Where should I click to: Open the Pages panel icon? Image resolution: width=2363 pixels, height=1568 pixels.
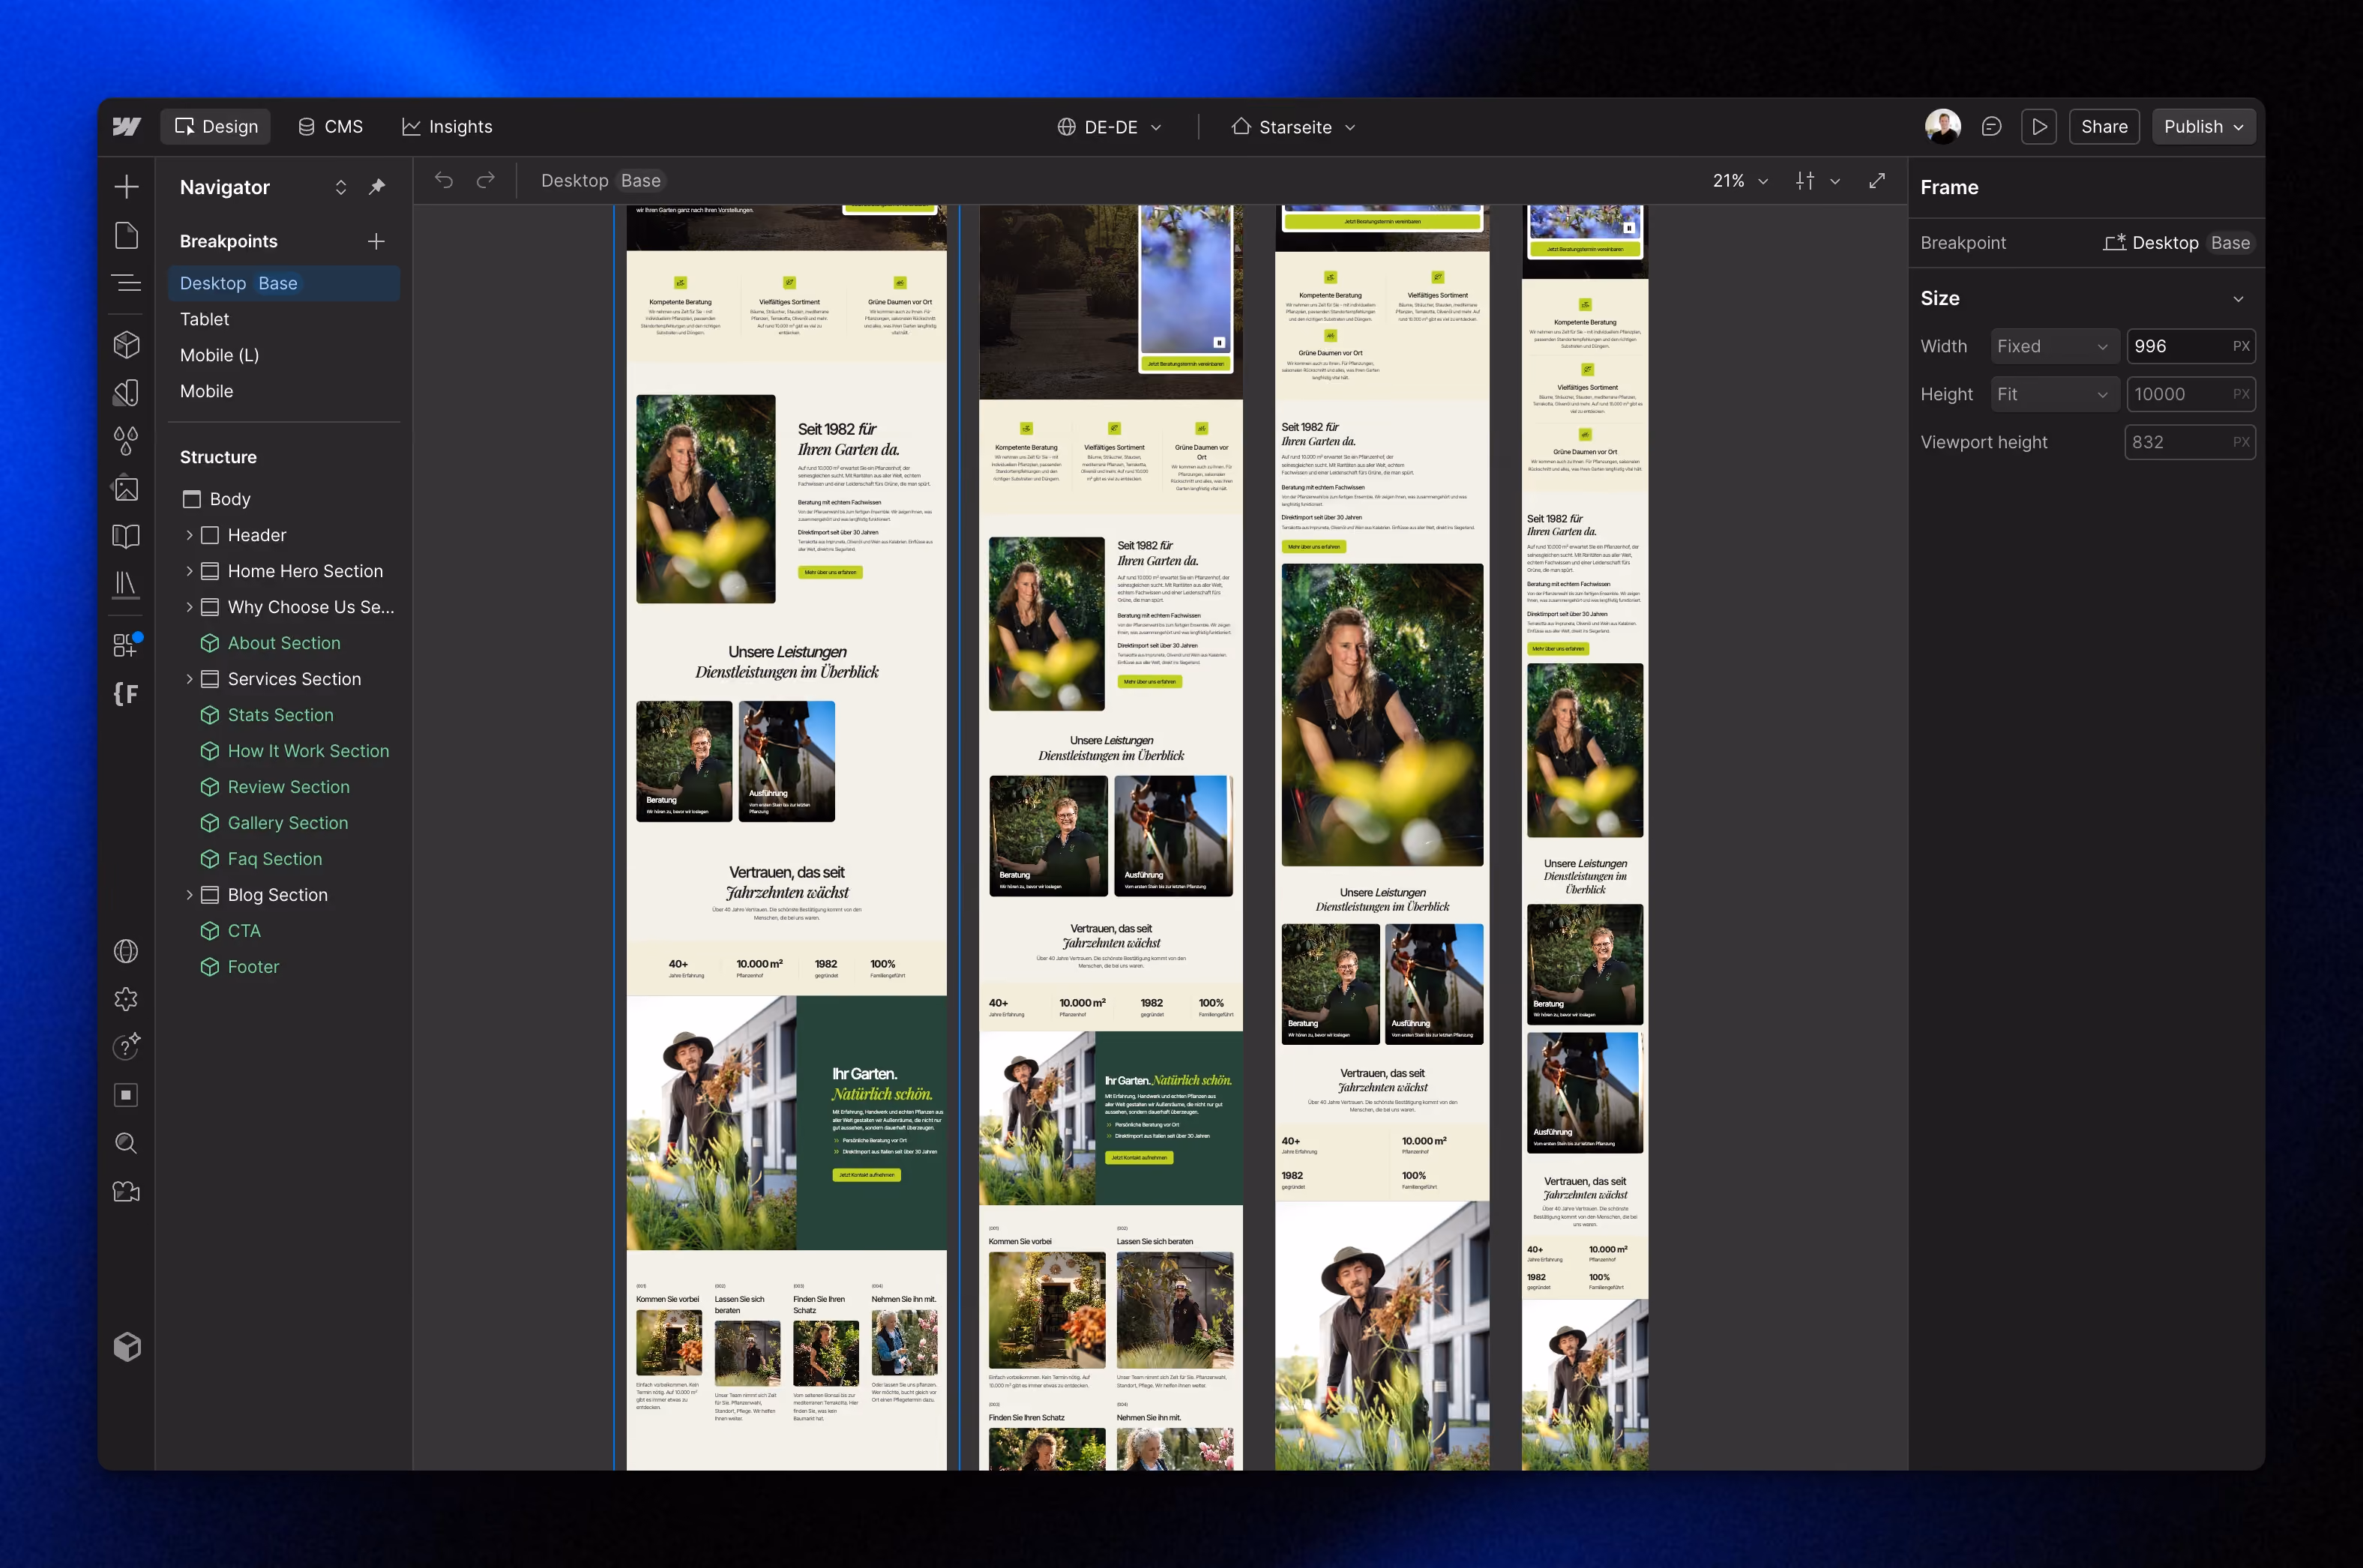126,236
